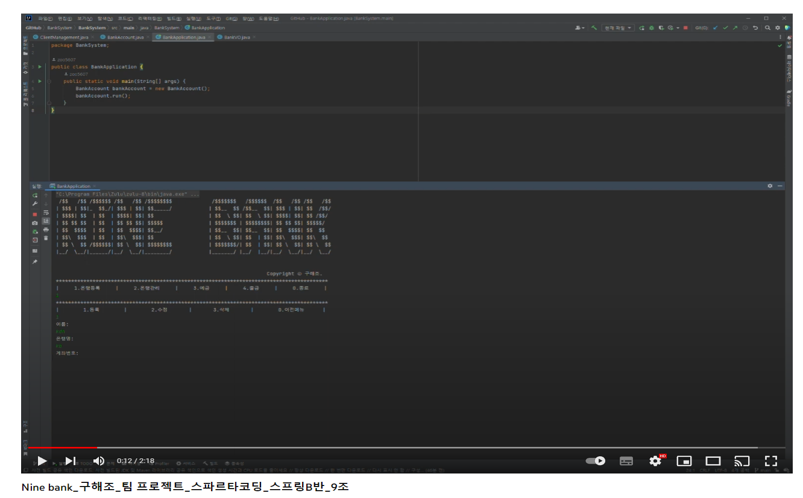Click the run gutter arrow beside main method
Viewport: 803px width, 498px height.
(39, 81)
